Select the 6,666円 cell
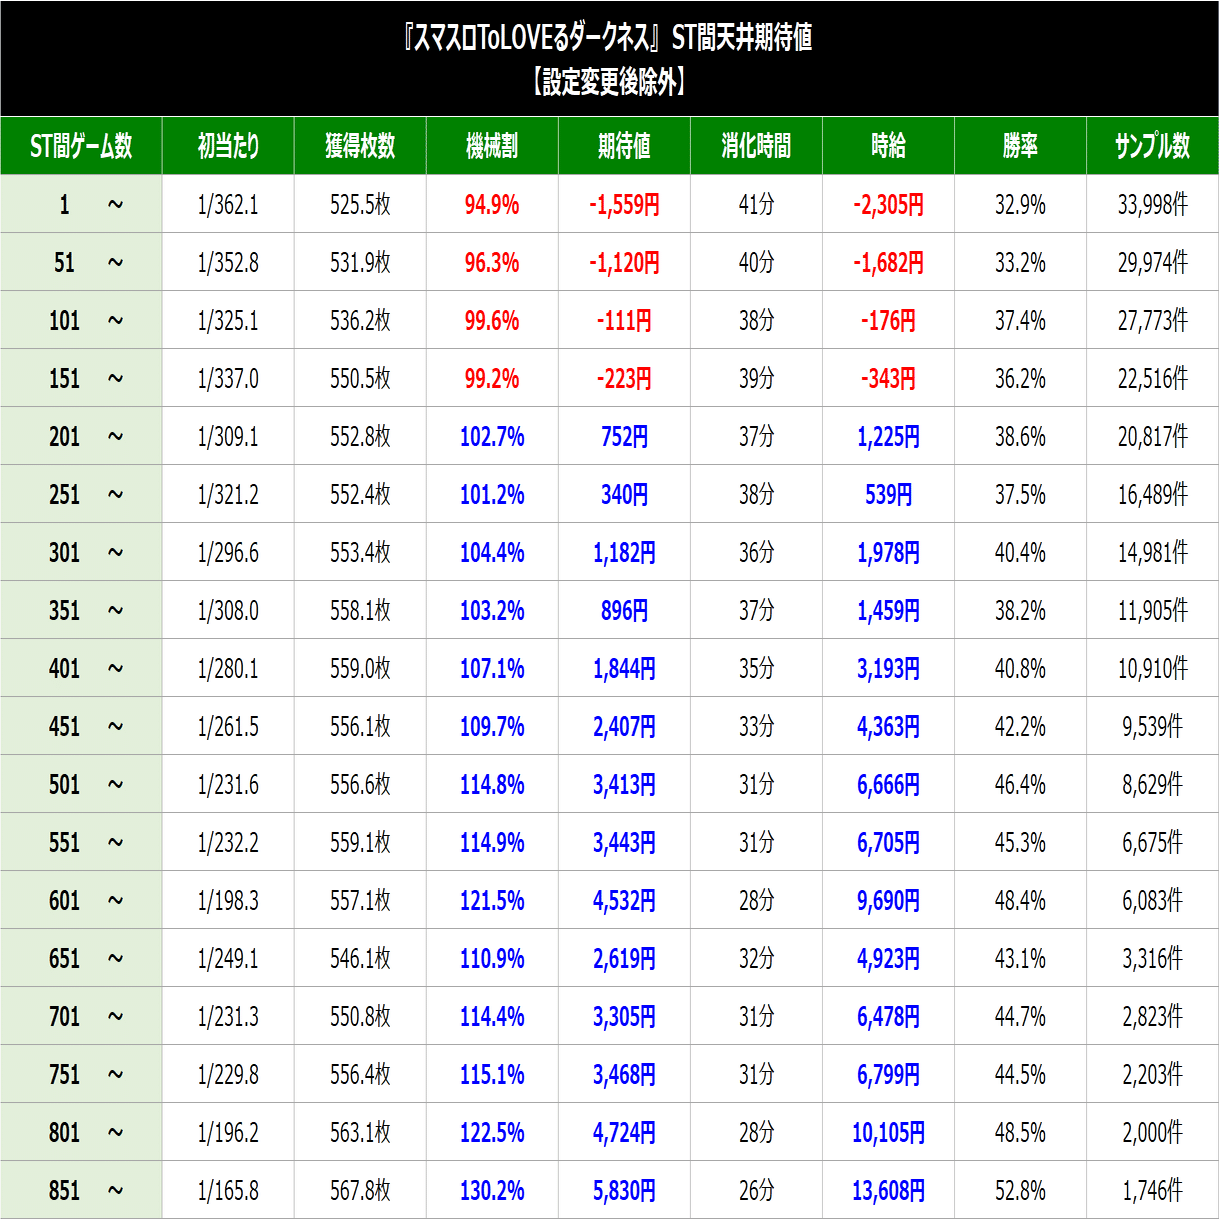 888,785
